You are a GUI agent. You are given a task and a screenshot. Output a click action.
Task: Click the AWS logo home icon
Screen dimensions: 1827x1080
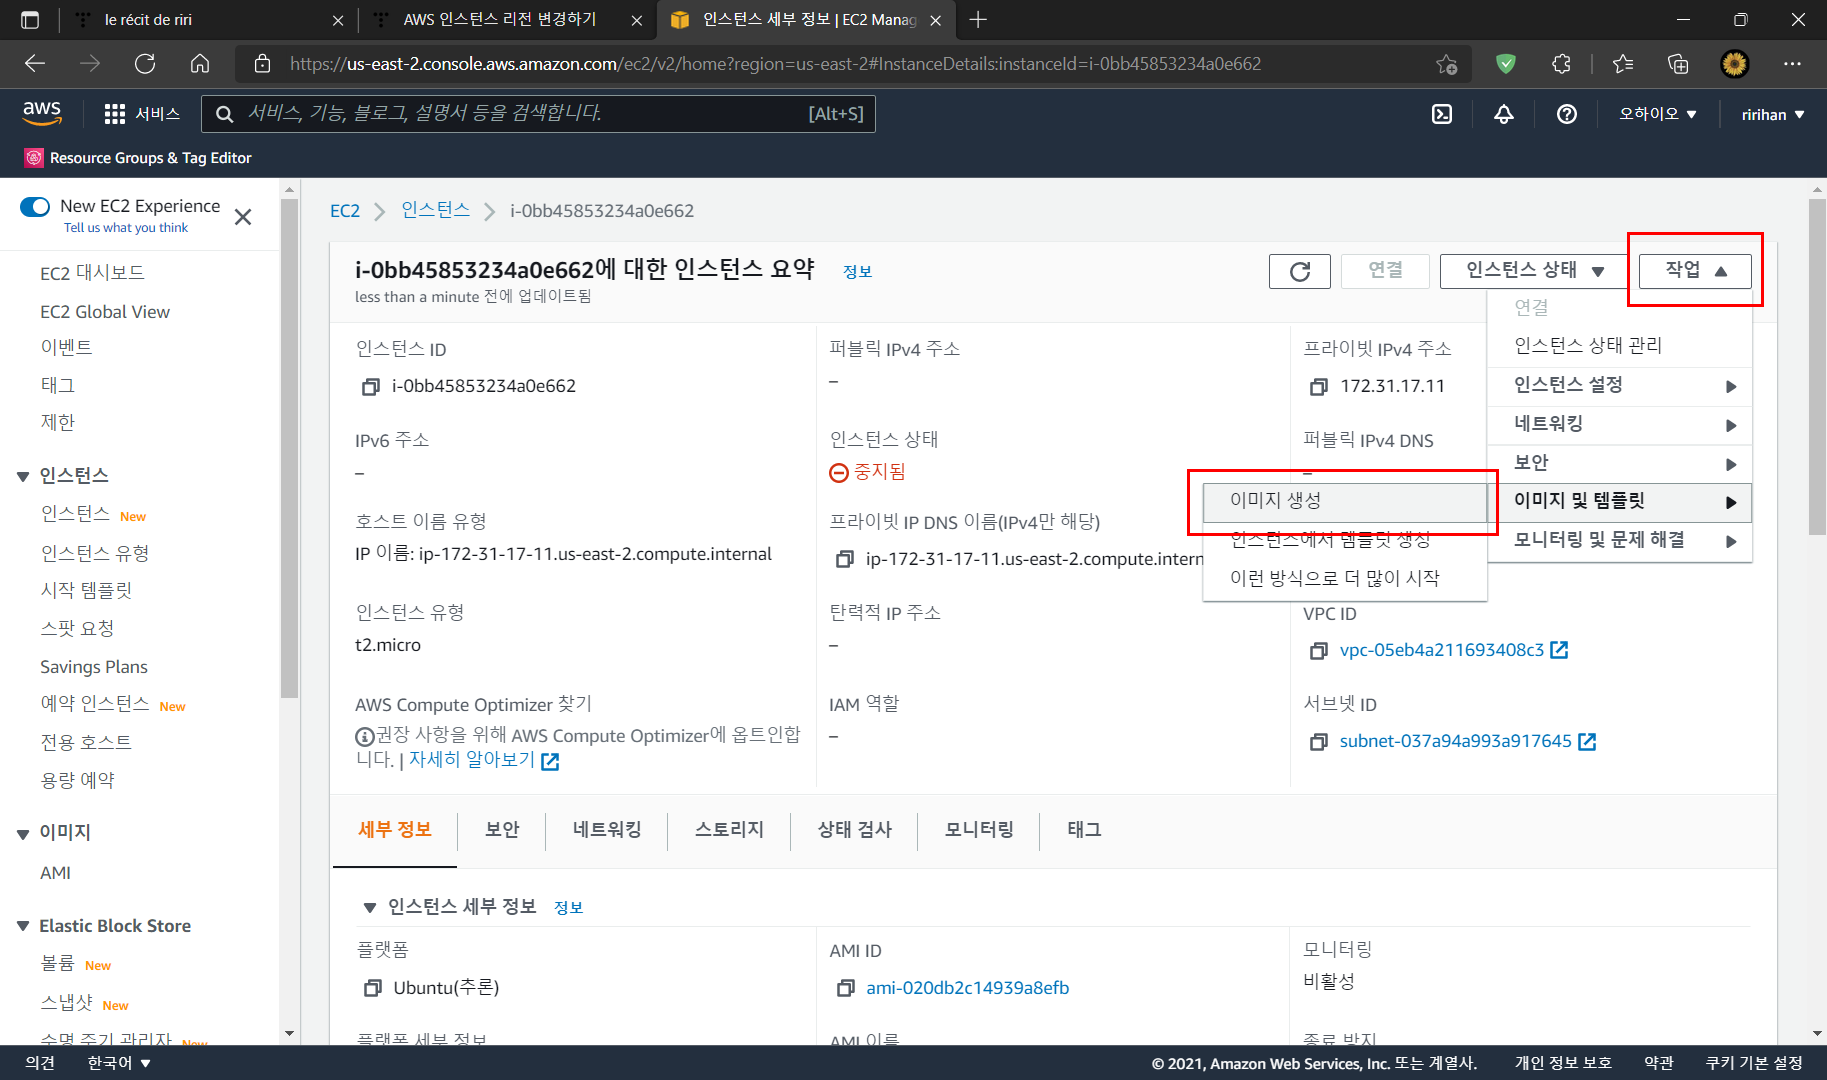[x=42, y=113]
